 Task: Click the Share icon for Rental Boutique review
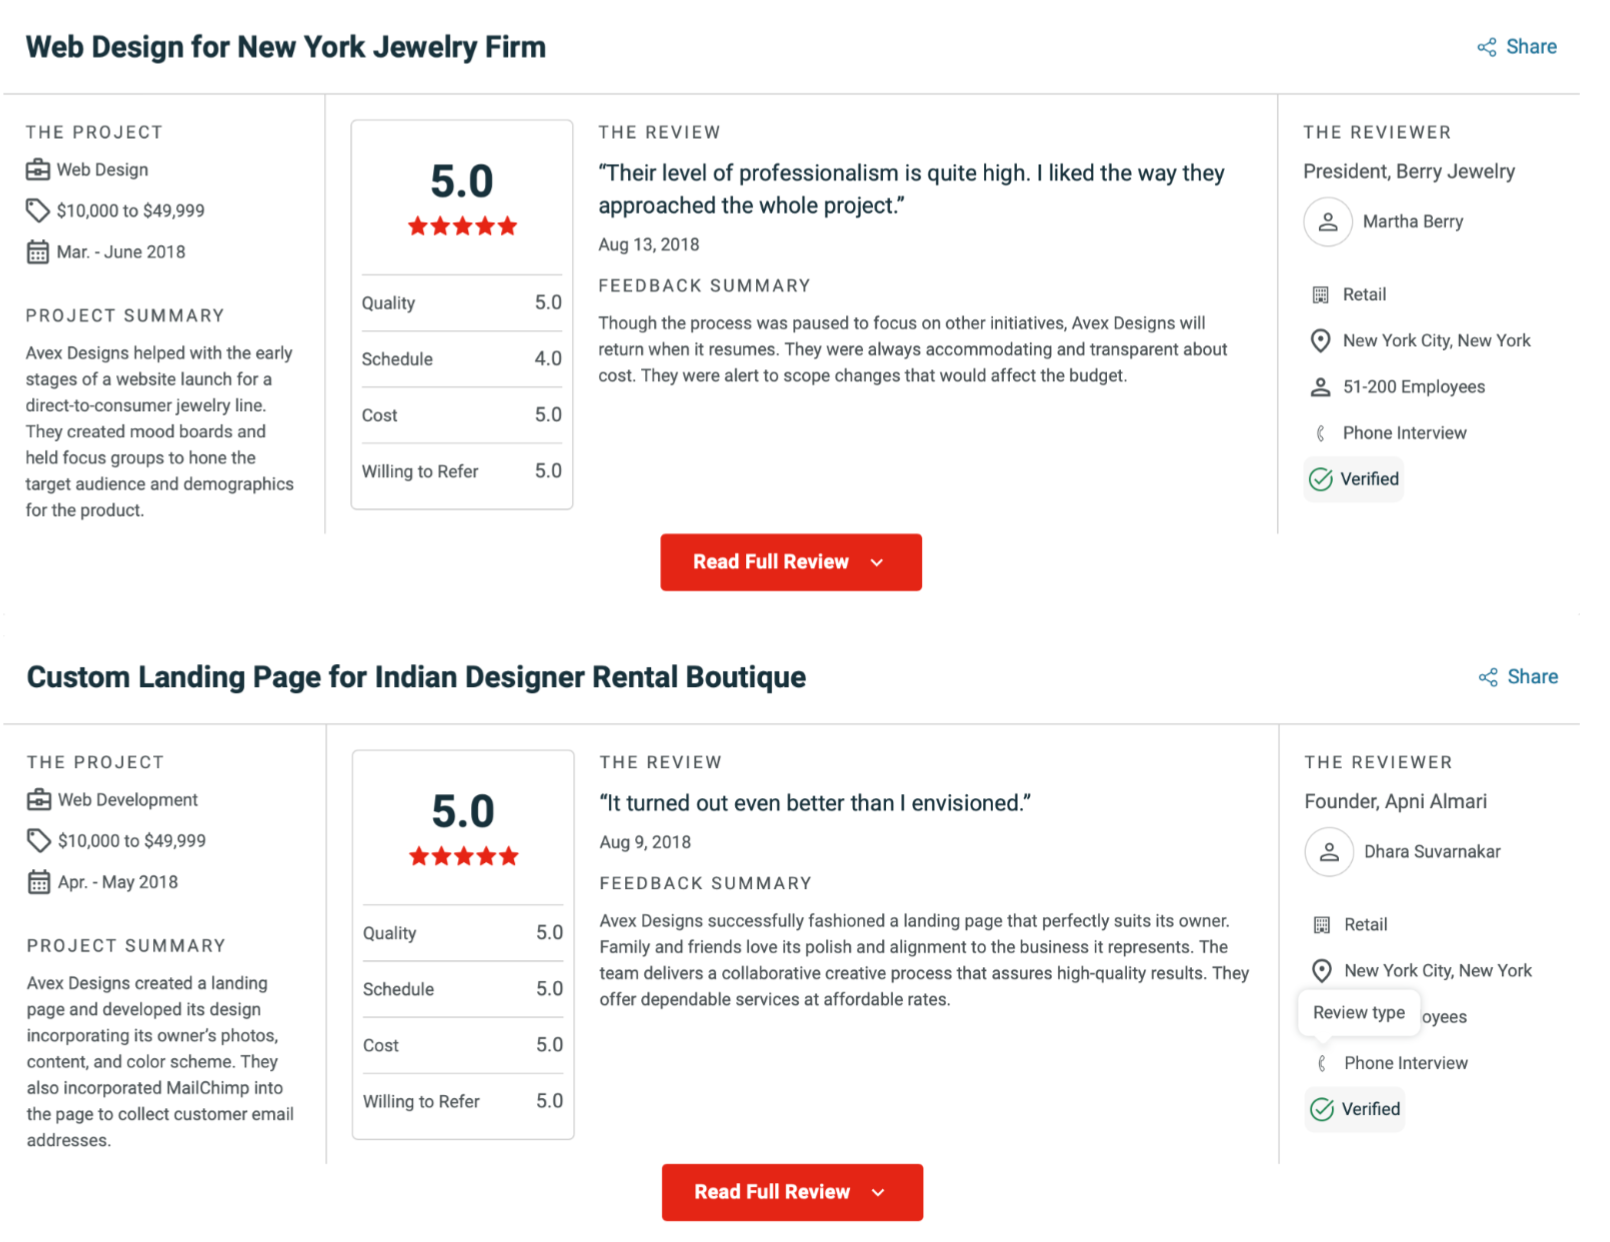tap(1488, 677)
